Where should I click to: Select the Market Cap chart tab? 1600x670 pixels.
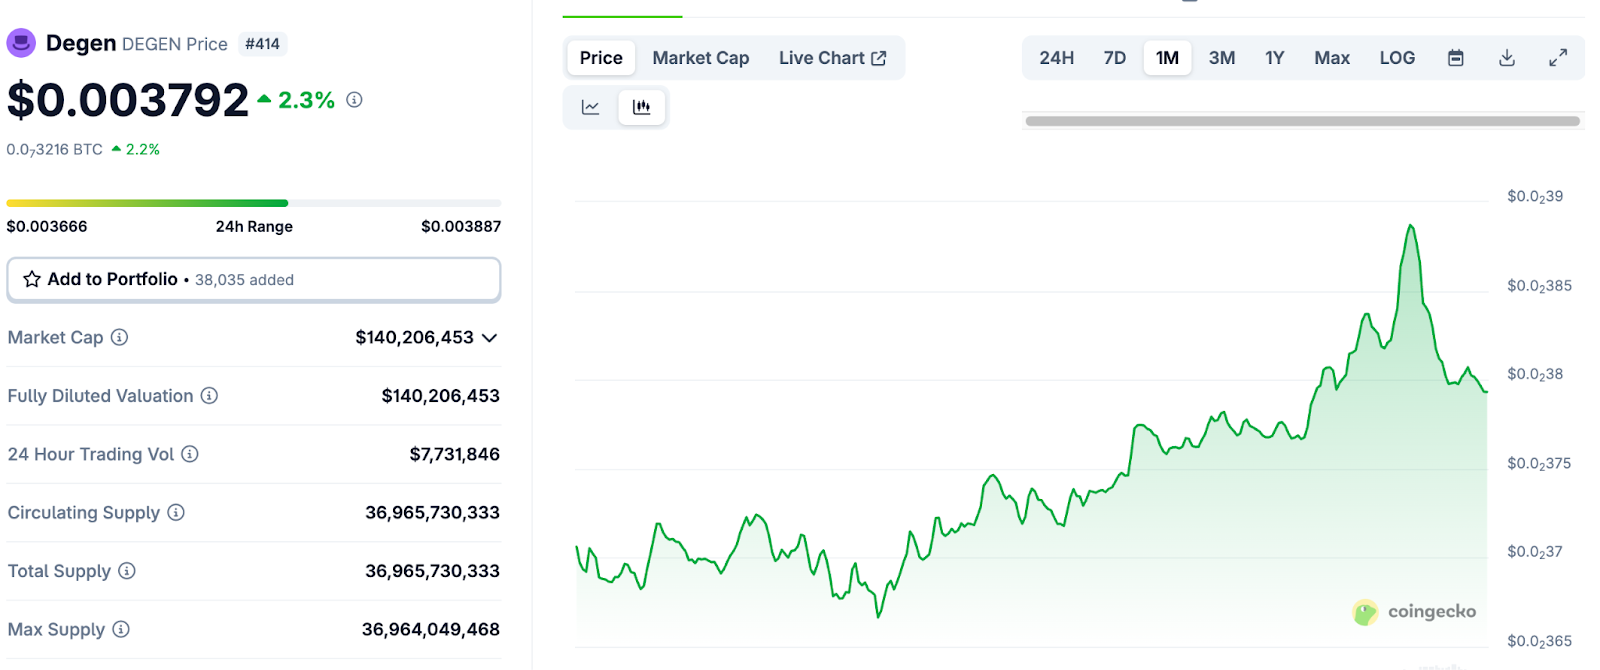click(701, 58)
